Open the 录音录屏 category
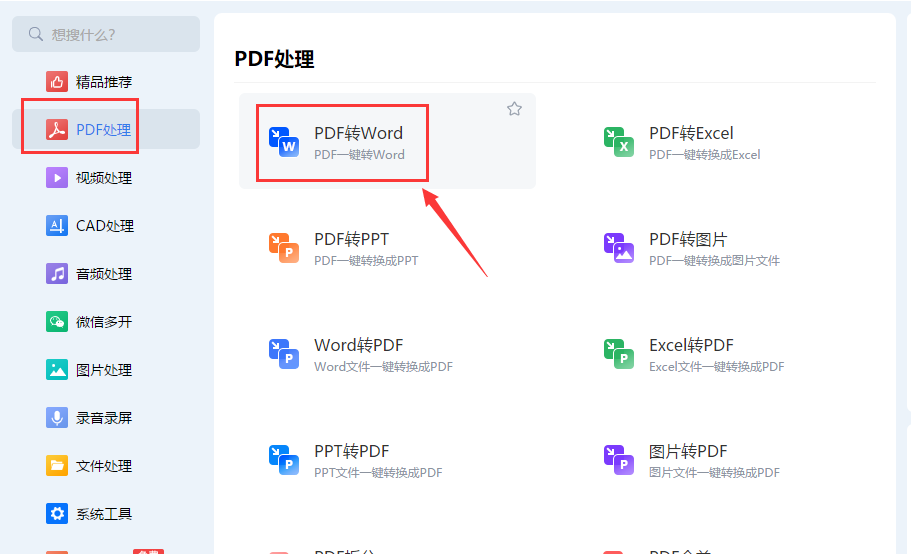911x554 pixels. tap(103, 418)
